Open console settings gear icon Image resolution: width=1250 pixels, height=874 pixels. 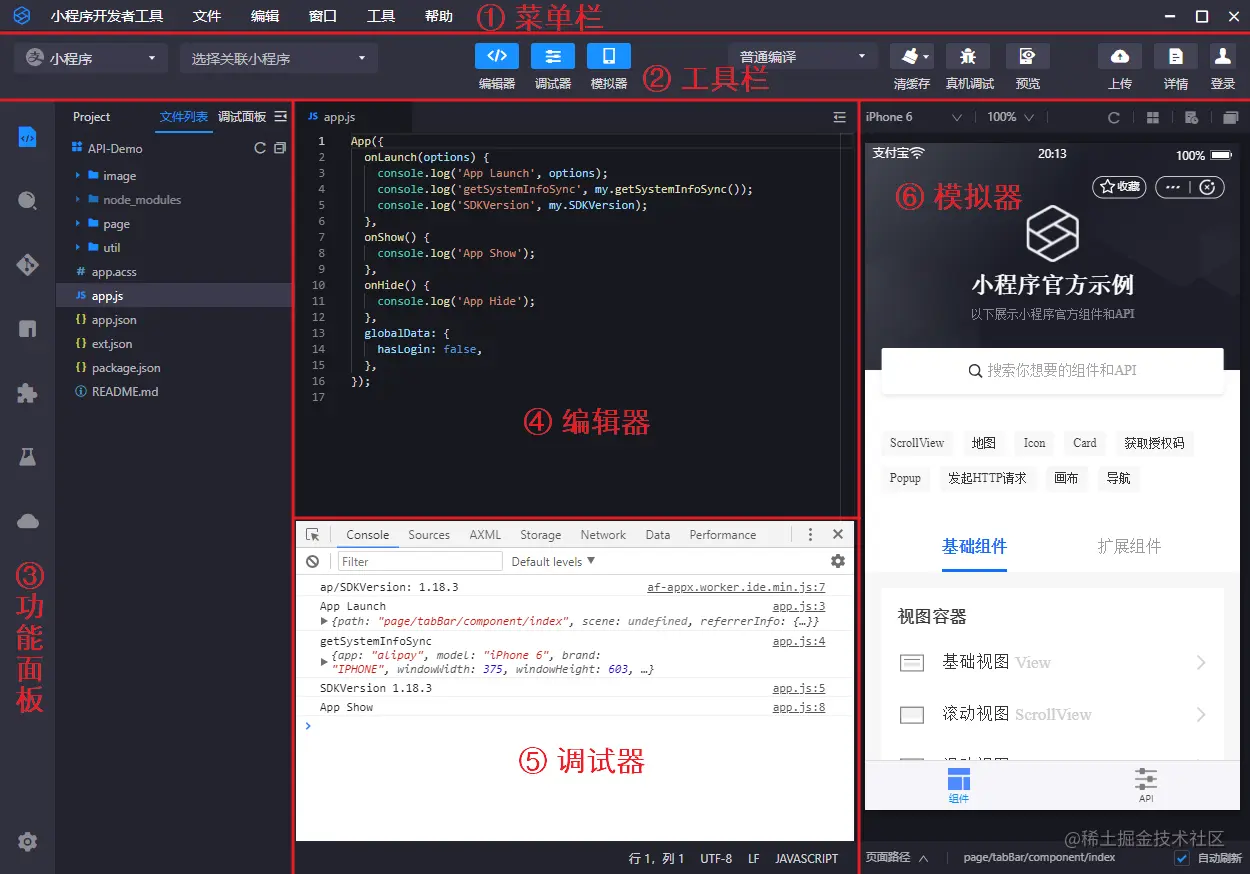click(x=838, y=561)
